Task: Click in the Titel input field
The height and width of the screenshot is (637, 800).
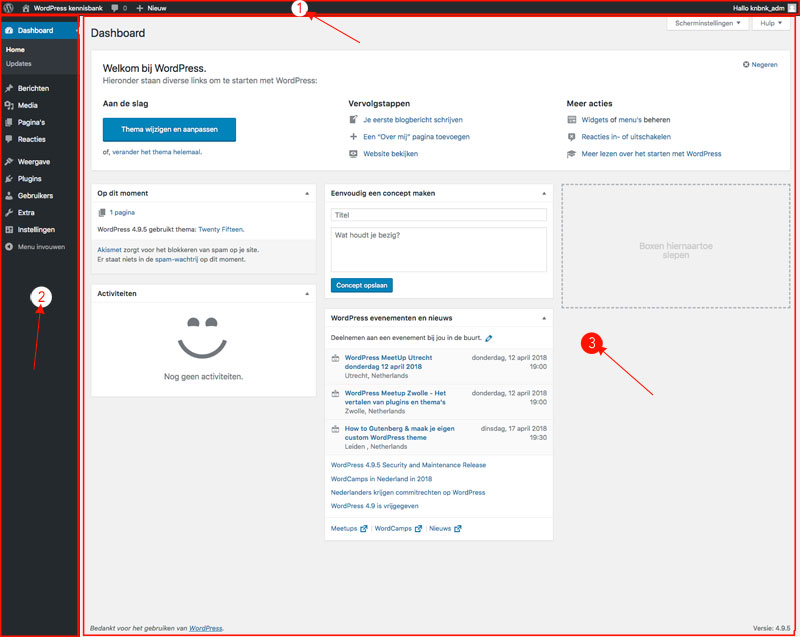Action: coord(439,215)
